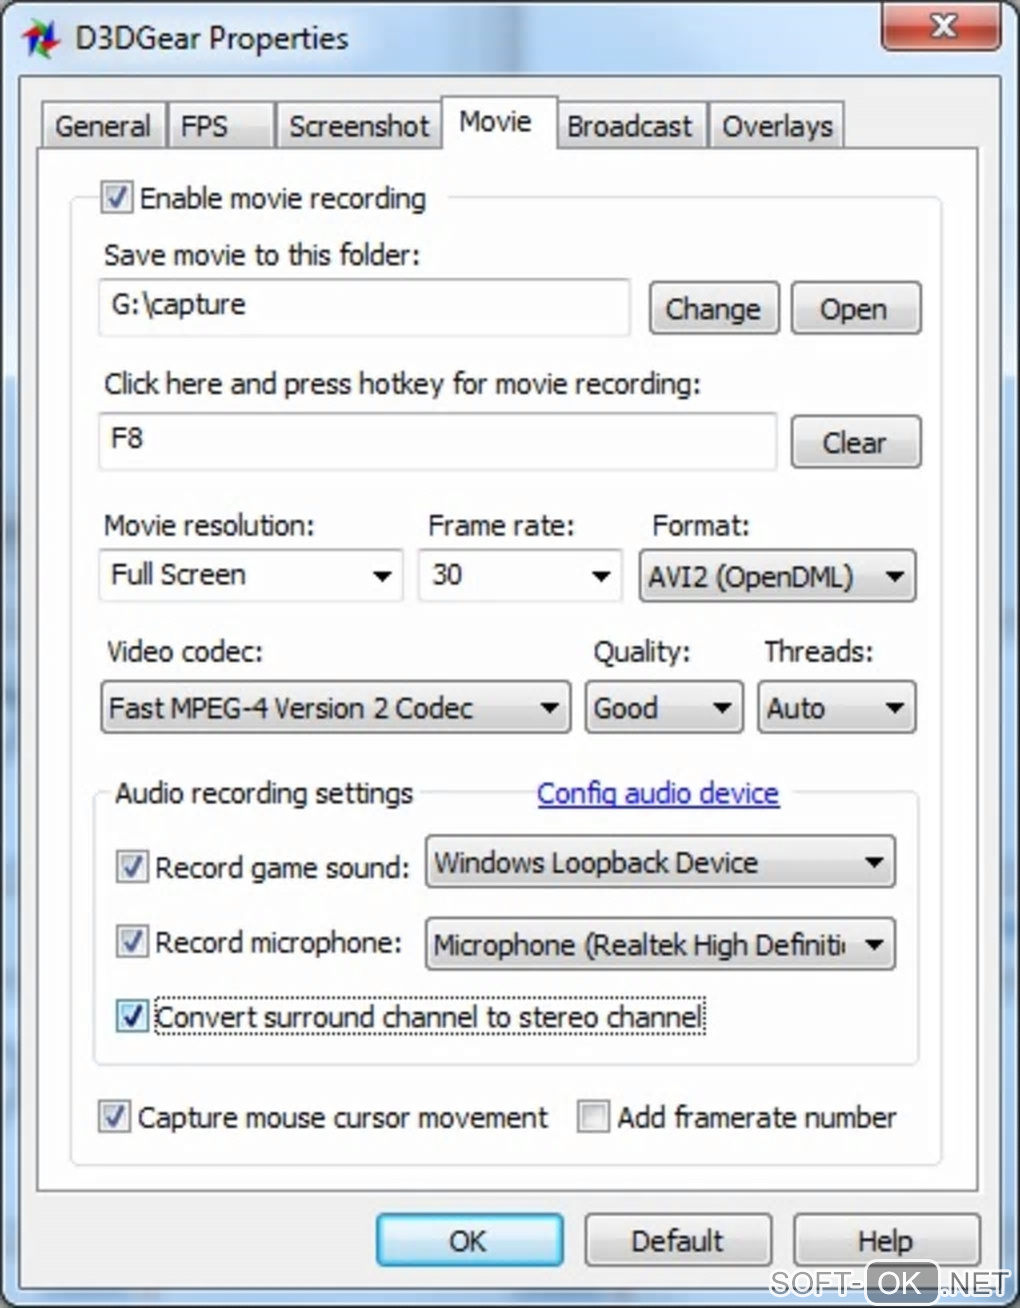Expand the Quality dropdown
Screen dimensions: 1020x1308
(664, 708)
